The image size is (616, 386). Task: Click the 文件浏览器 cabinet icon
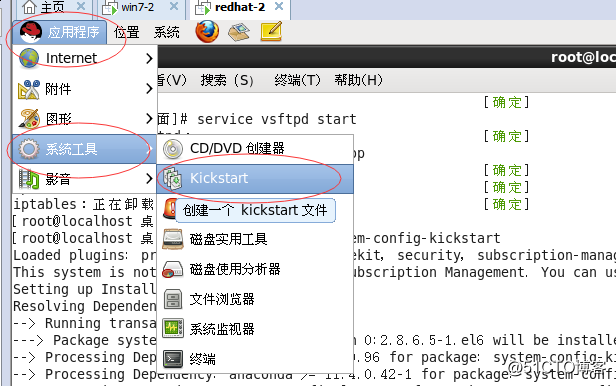point(173,300)
